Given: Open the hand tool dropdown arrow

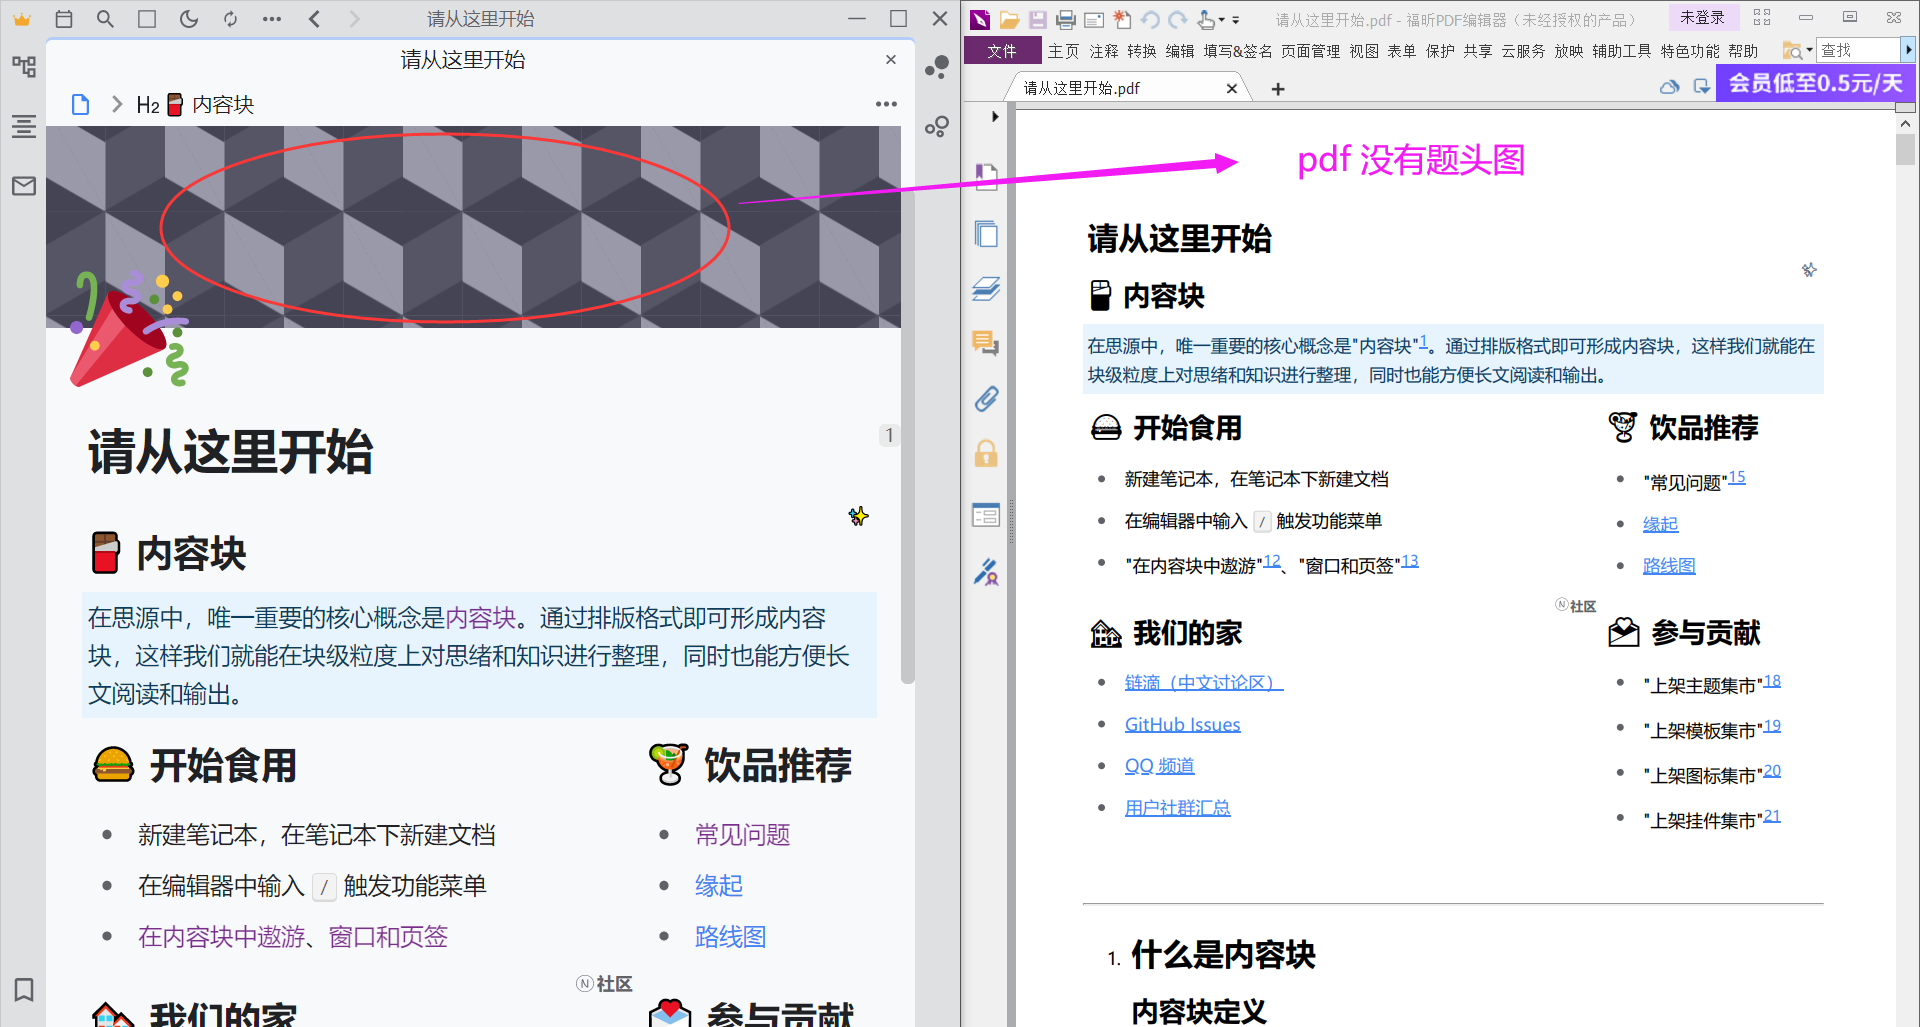Looking at the screenshot, I should 1222,20.
